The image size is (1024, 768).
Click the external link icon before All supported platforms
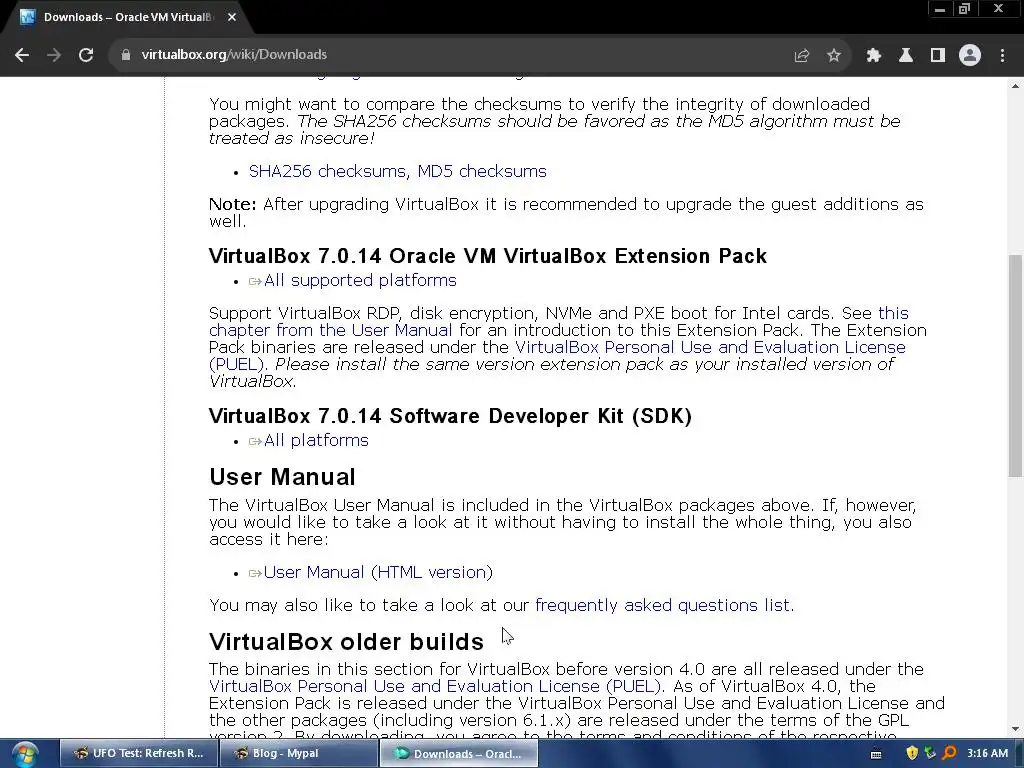click(x=255, y=282)
